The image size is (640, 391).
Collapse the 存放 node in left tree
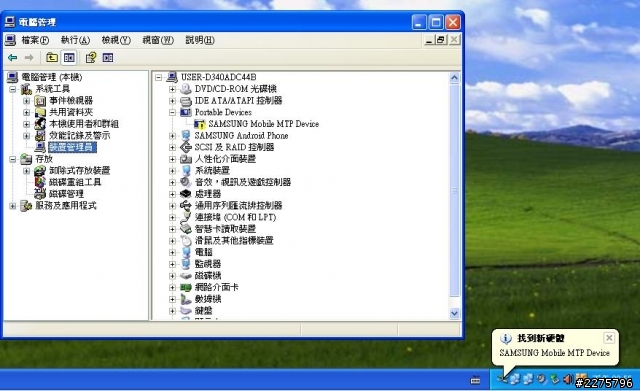tap(13, 159)
